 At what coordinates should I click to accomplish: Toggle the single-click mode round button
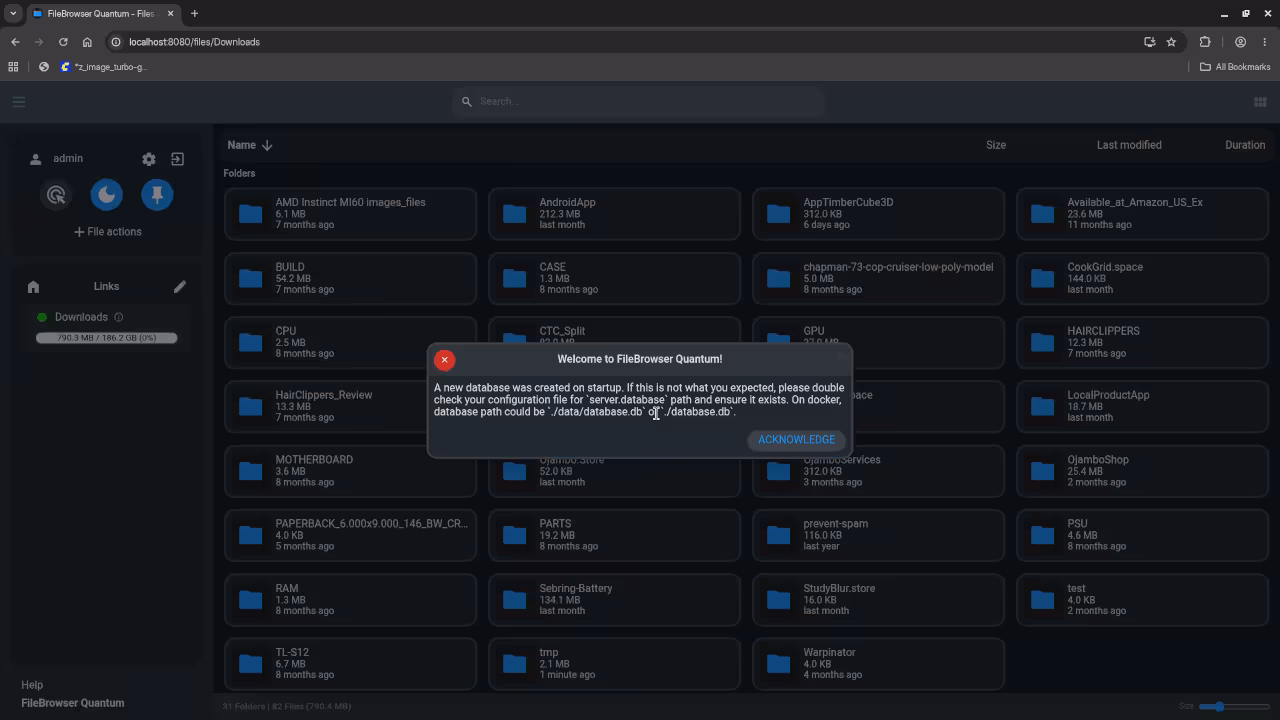(x=57, y=195)
